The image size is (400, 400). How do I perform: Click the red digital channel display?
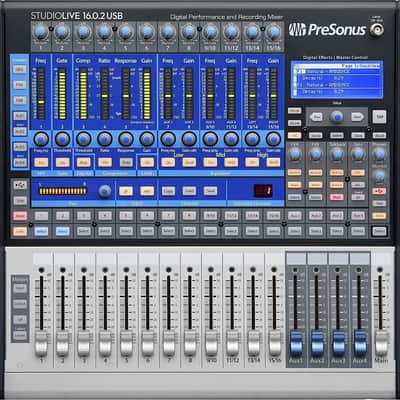click(263, 191)
